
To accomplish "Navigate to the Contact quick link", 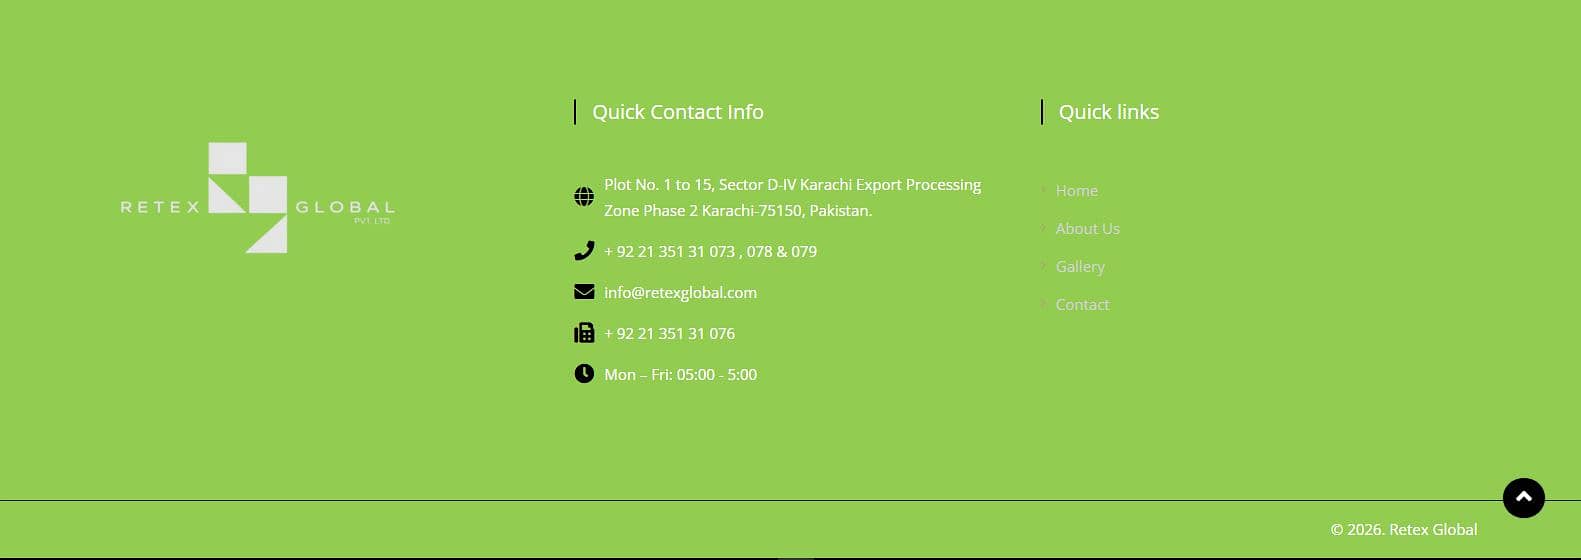I will tap(1082, 304).
